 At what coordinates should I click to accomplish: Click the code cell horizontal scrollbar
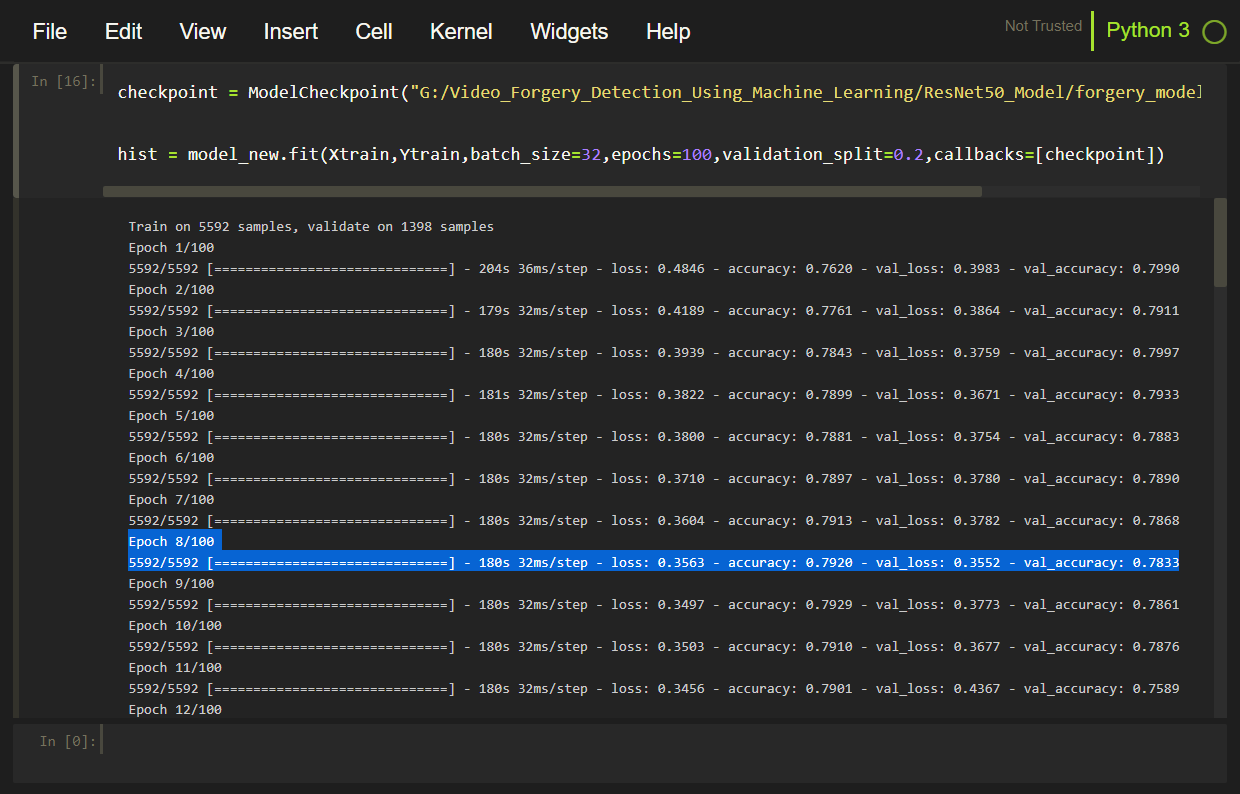pos(542,191)
